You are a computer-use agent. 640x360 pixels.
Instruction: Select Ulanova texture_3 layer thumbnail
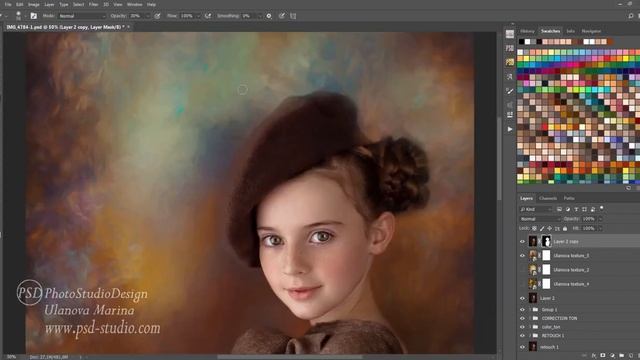tap(533, 256)
